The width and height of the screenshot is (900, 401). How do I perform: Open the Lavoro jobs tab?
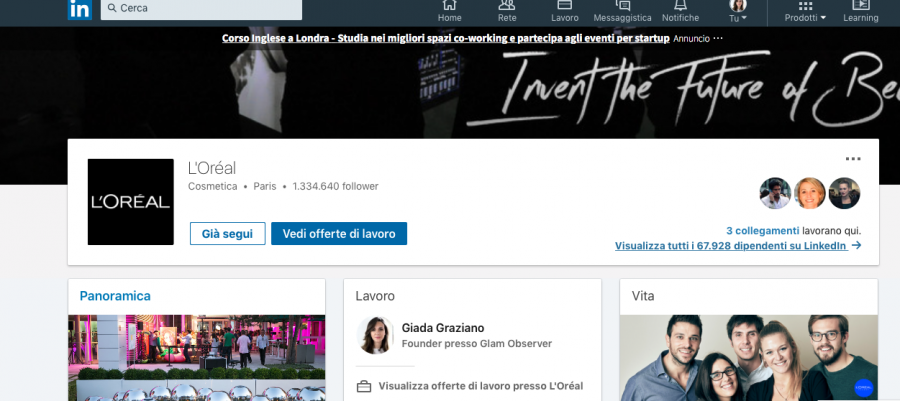pos(565,11)
